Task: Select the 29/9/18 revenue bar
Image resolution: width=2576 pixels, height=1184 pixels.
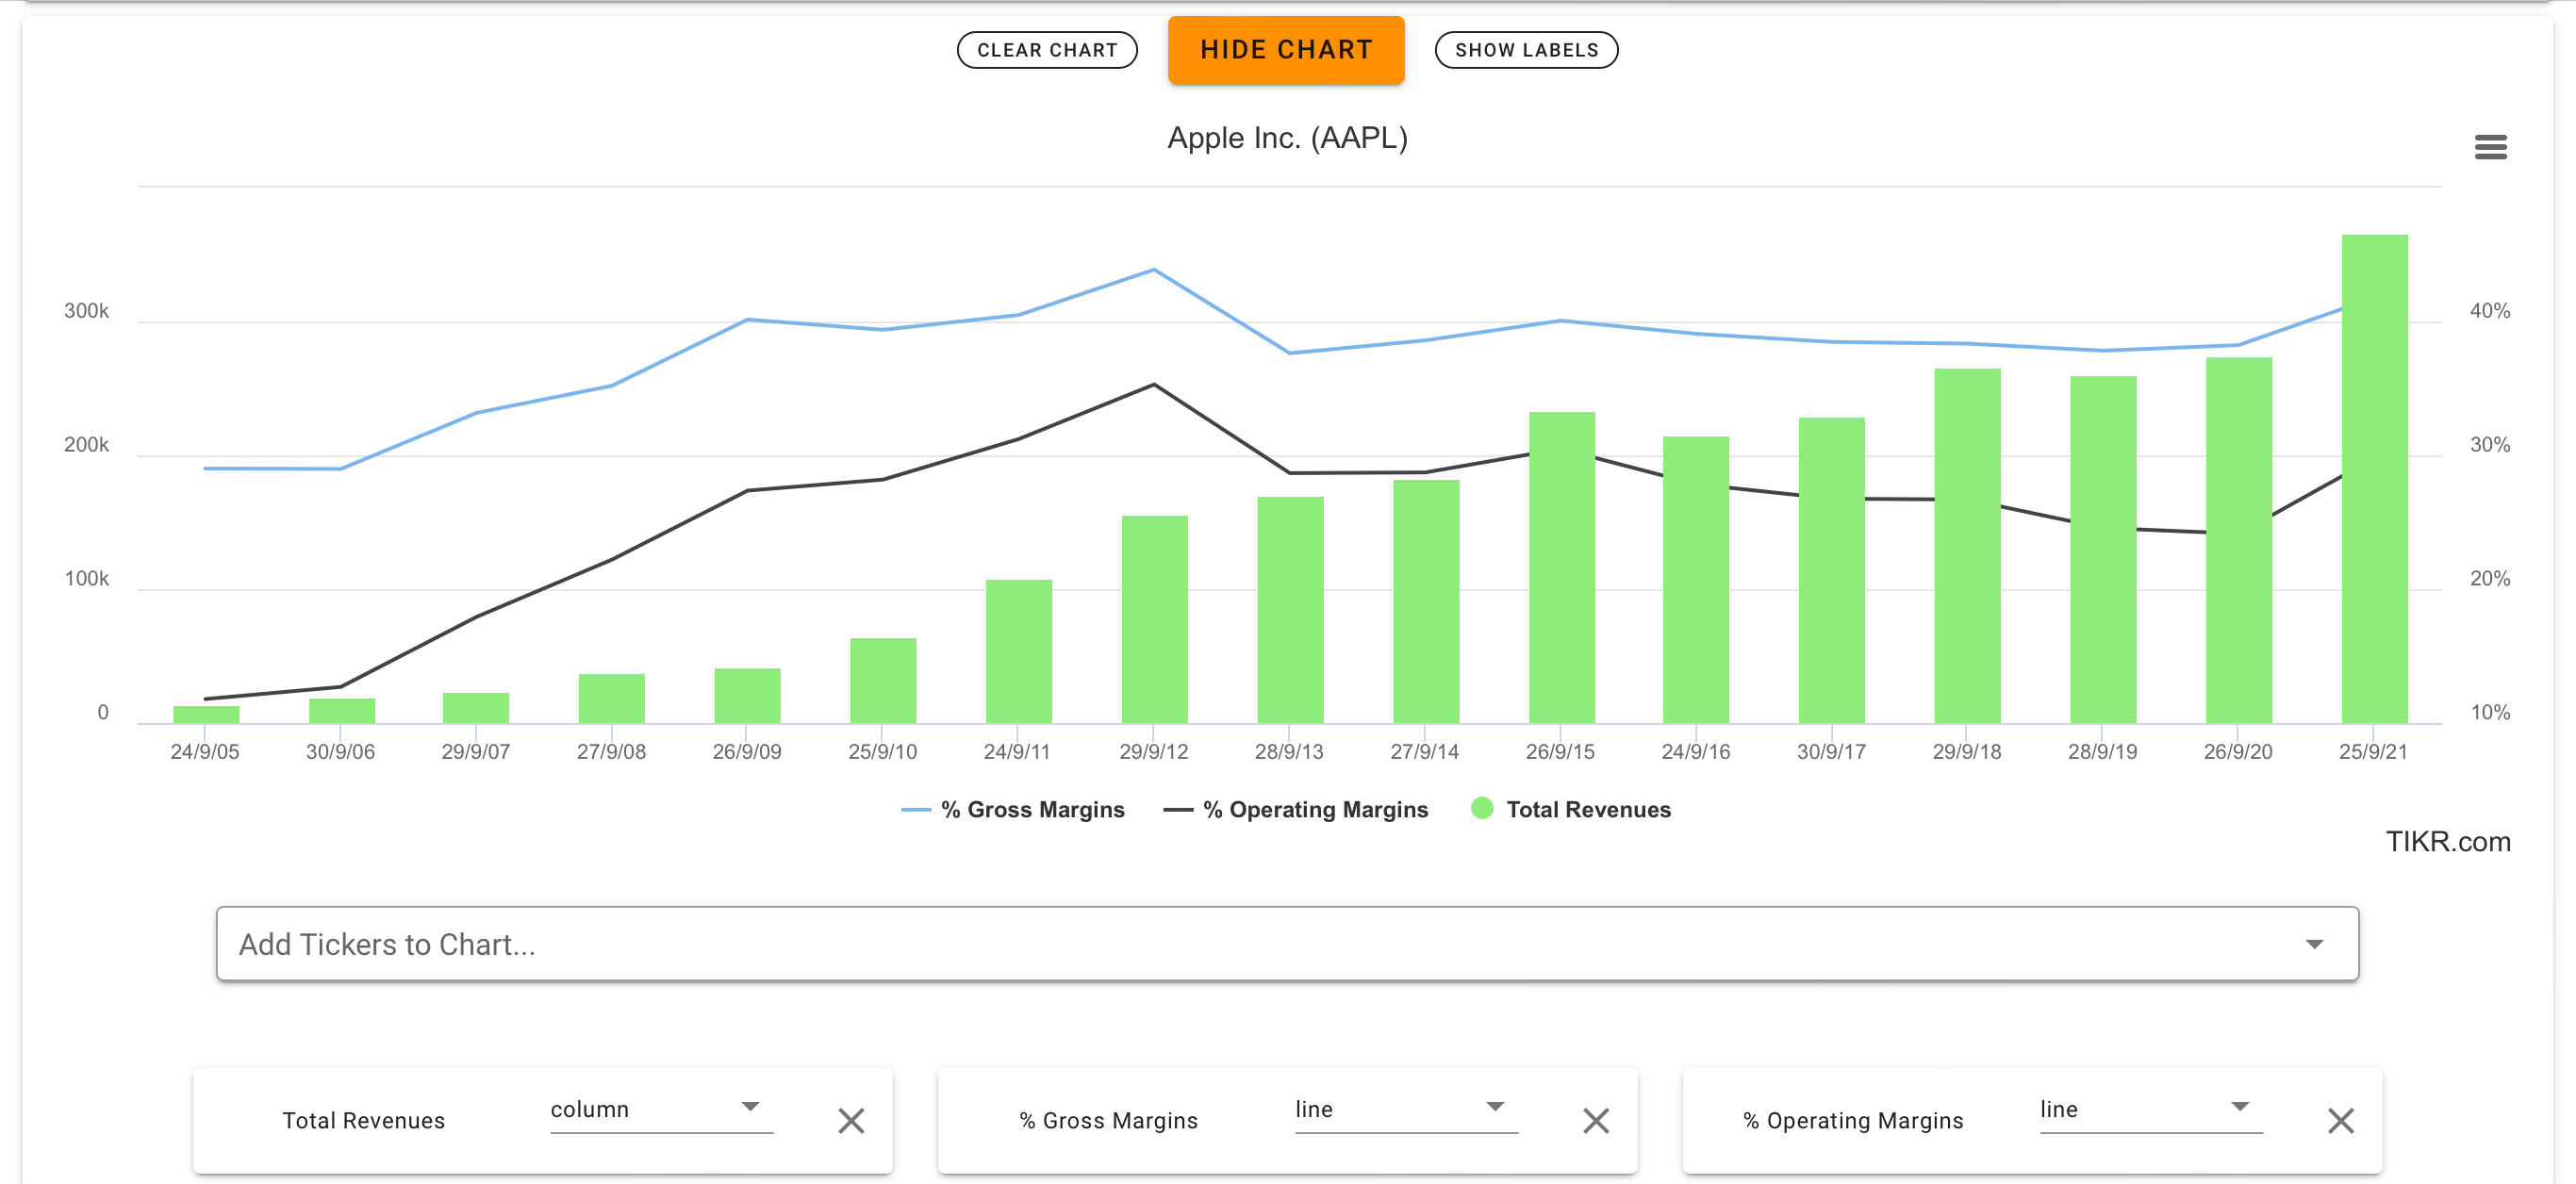Action: (x=1967, y=546)
